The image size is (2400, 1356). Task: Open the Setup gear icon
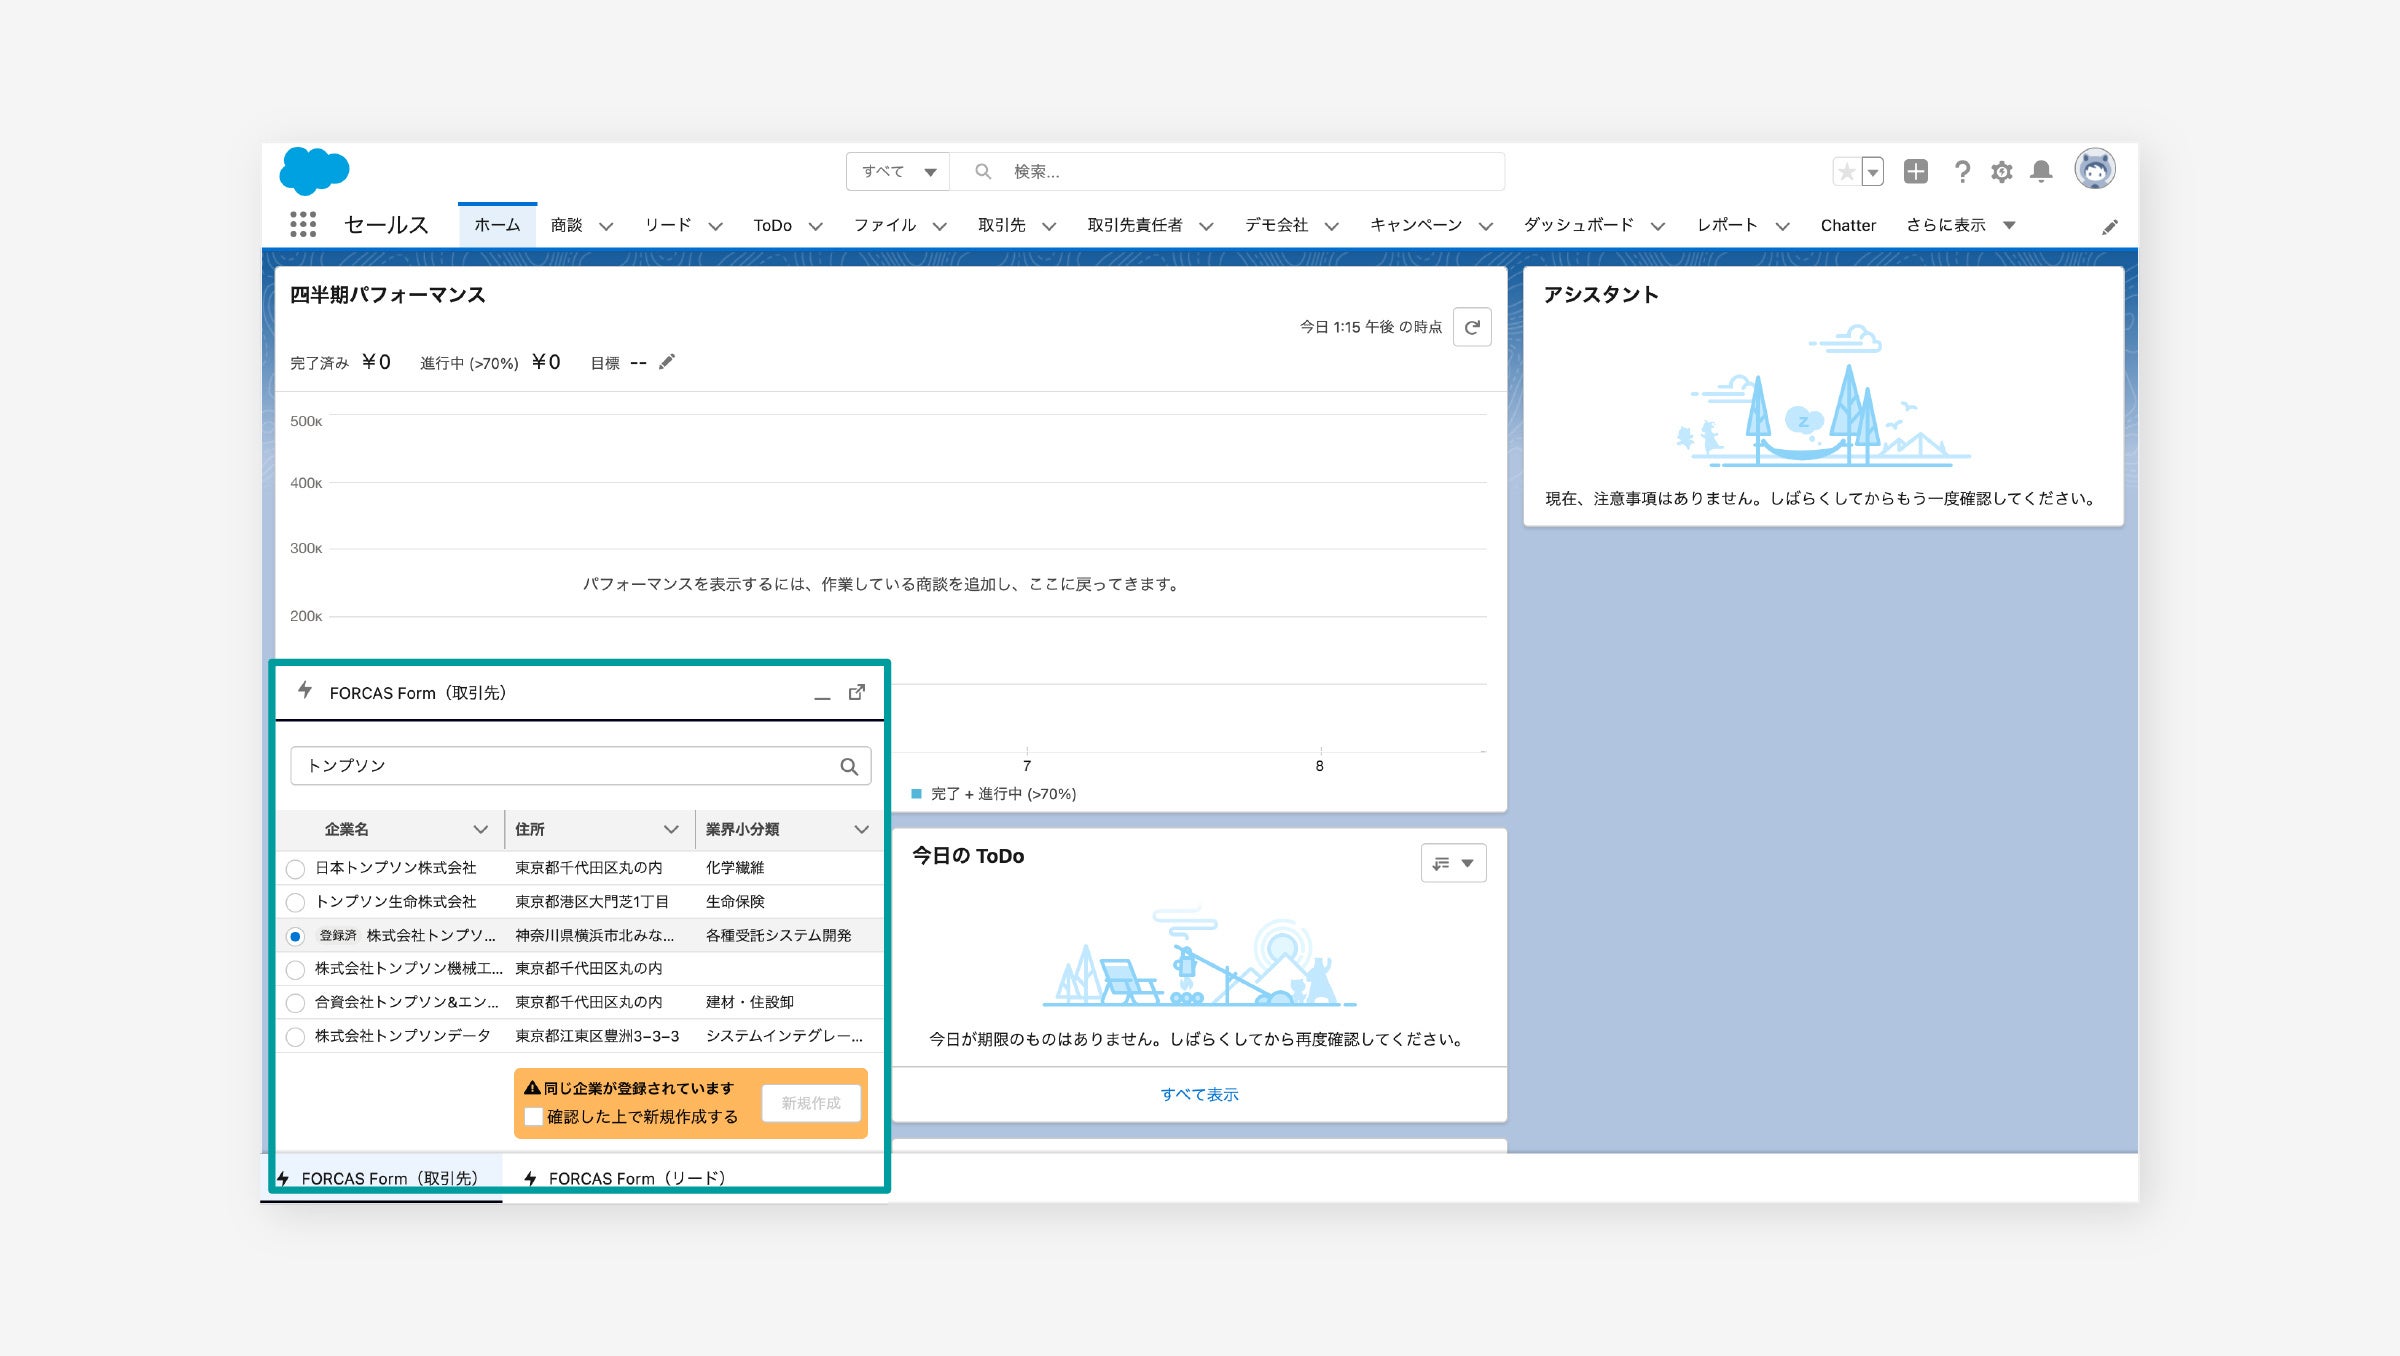pyautogui.click(x=2001, y=172)
